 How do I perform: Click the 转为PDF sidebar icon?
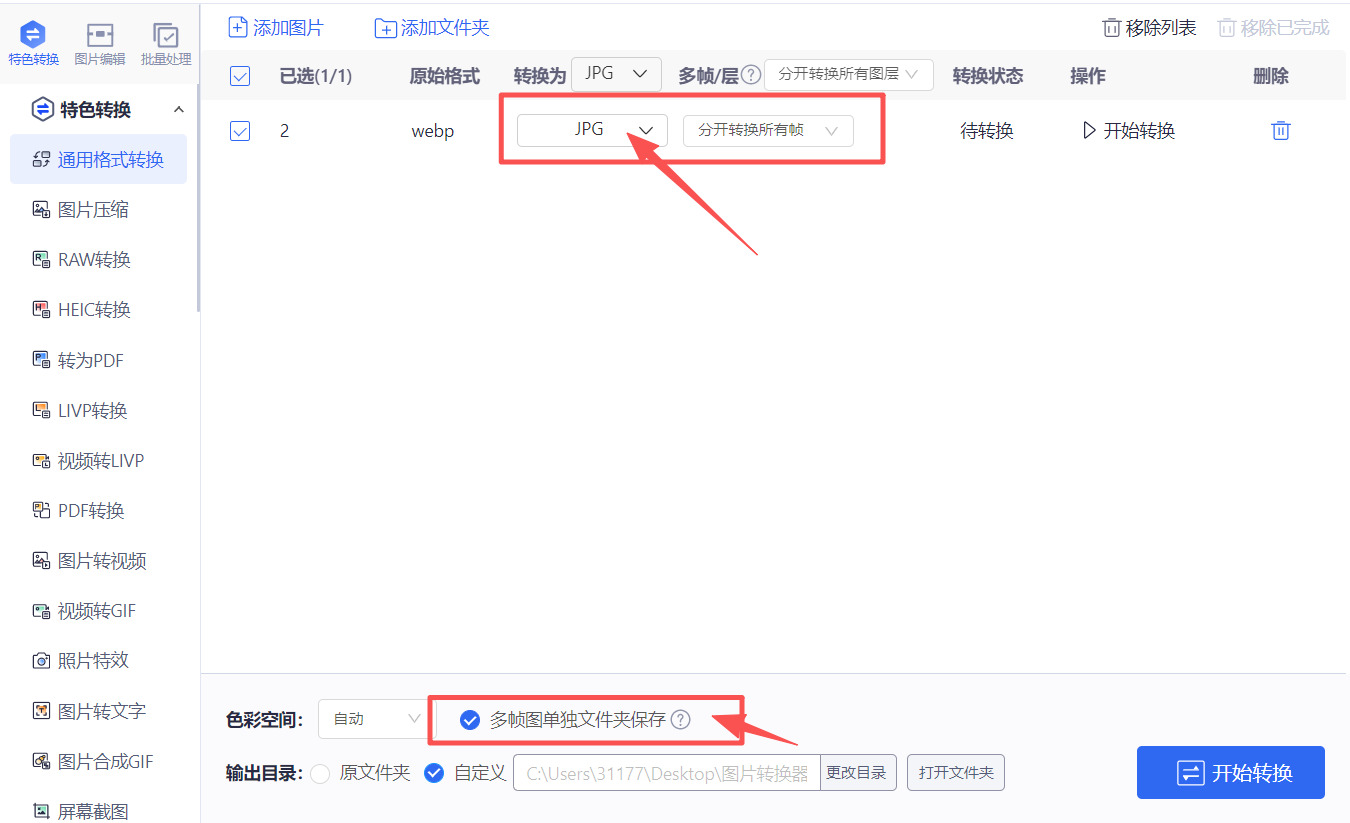pos(41,360)
